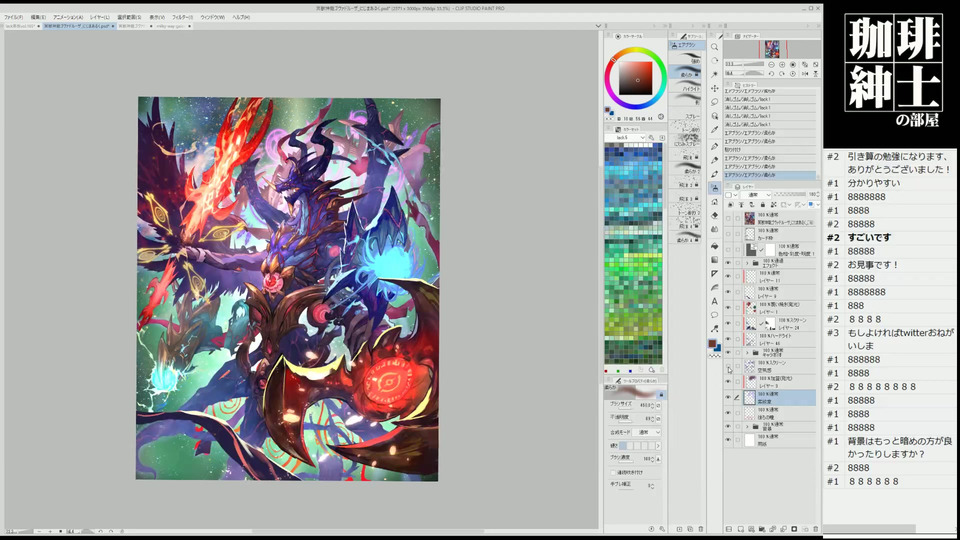Open the レイヤー menu in menu bar
960x540 pixels.
(x=100, y=17)
